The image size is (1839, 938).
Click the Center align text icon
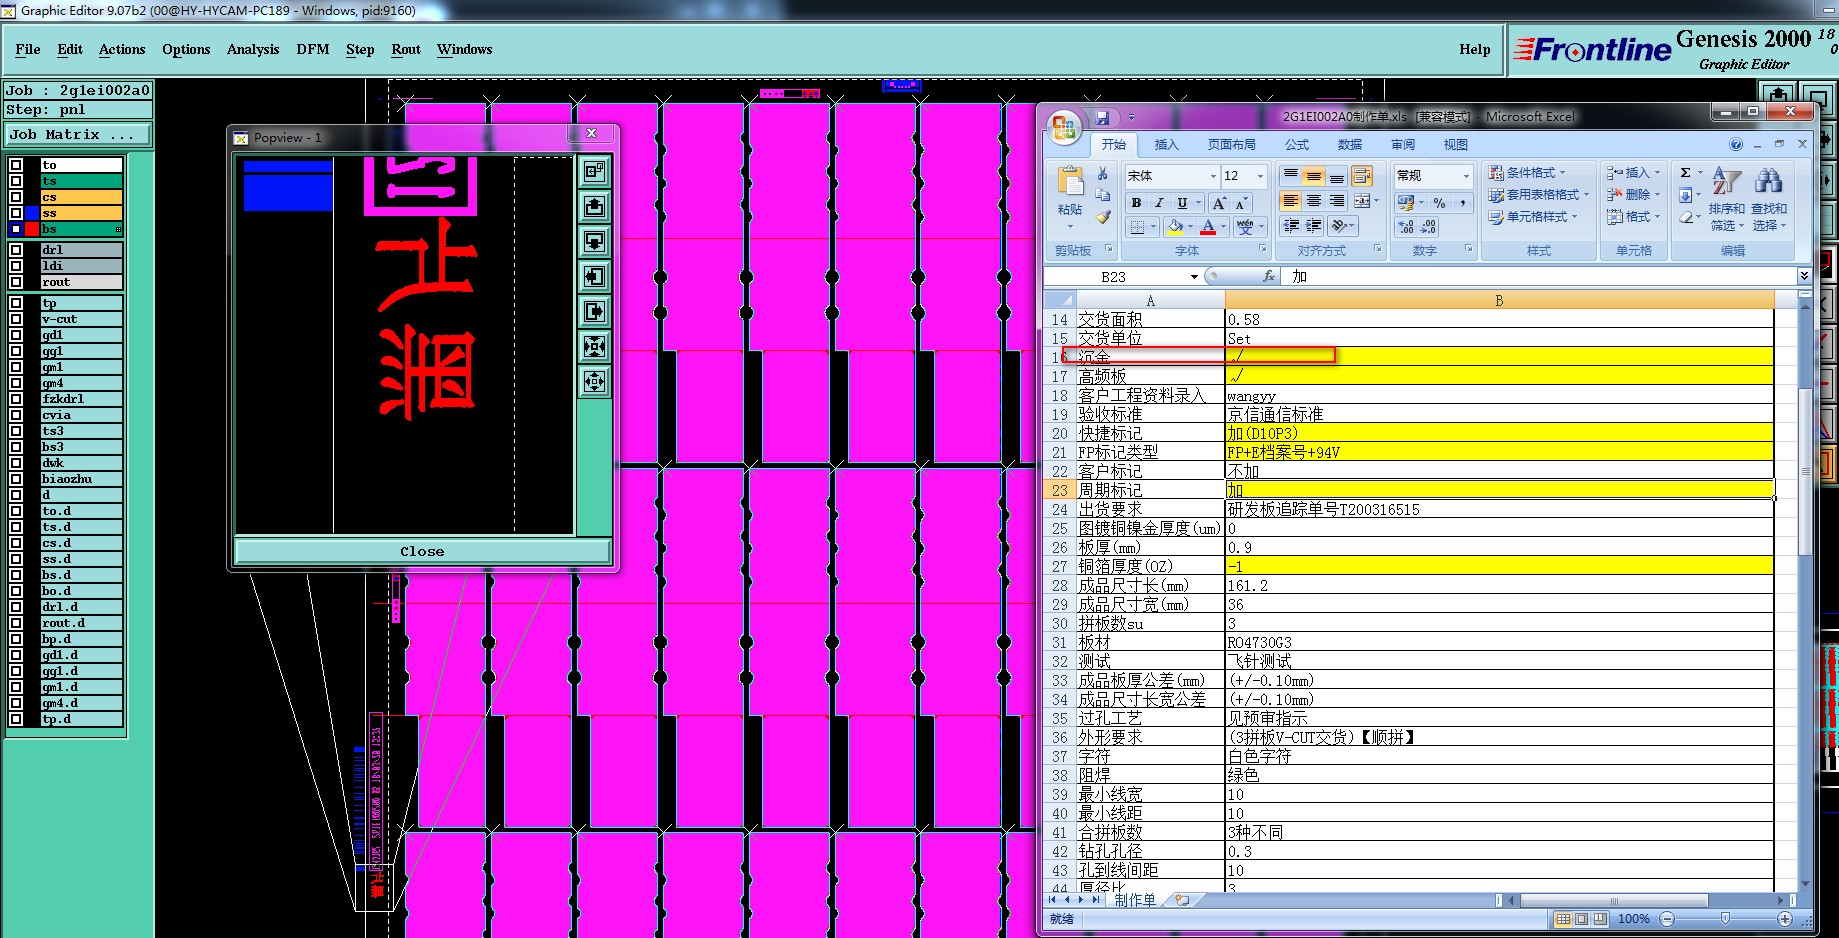[x=1314, y=201]
